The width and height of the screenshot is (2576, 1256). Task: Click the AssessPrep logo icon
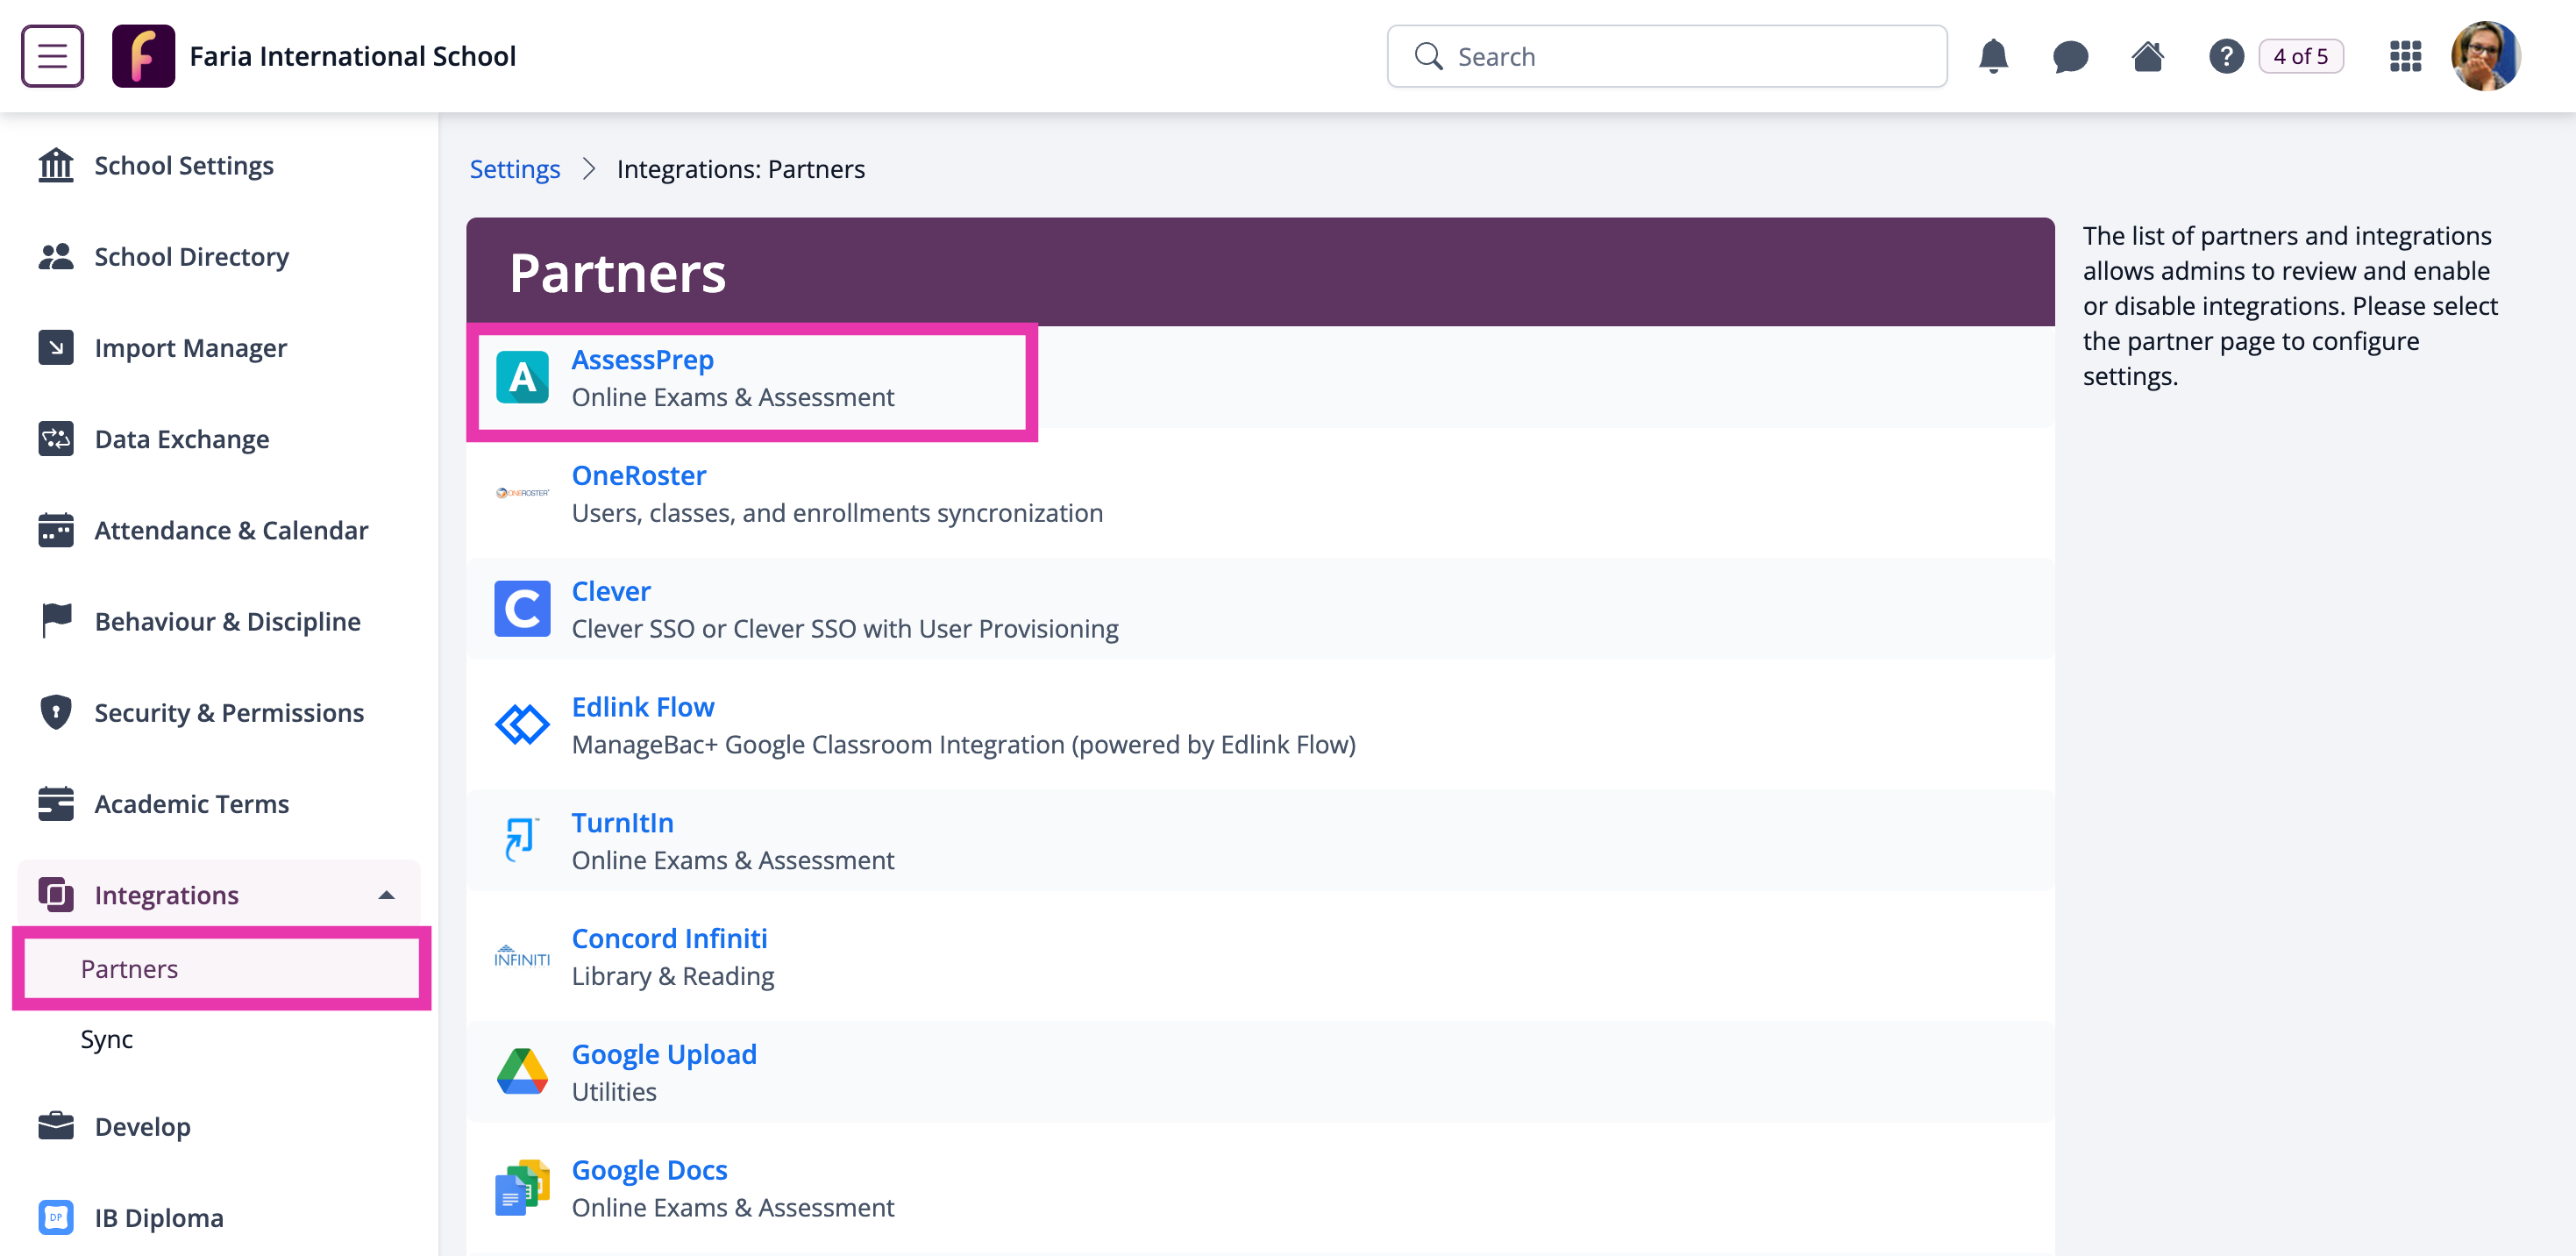[522, 377]
